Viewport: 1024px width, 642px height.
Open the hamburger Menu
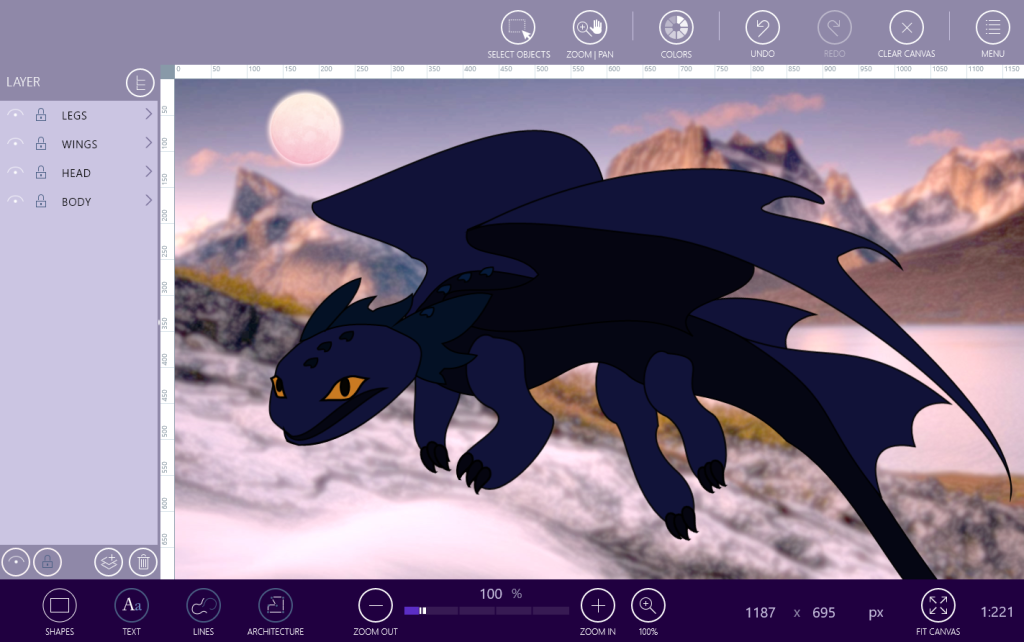(x=992, y=28)
